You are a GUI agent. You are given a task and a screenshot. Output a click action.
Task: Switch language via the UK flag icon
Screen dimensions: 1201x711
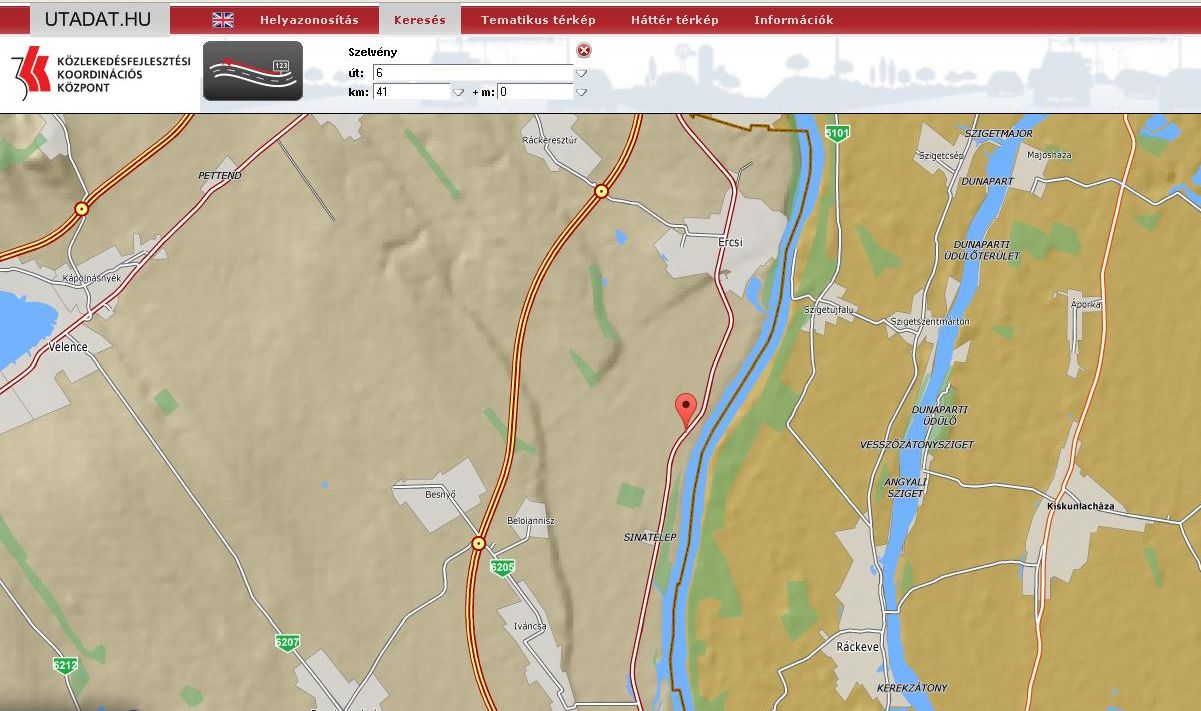223,20
